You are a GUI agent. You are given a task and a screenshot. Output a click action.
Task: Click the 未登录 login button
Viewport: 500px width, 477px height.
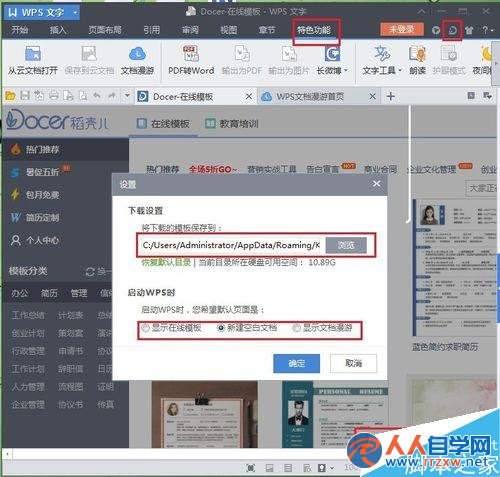pyautogui.click(x=402, y=30)
